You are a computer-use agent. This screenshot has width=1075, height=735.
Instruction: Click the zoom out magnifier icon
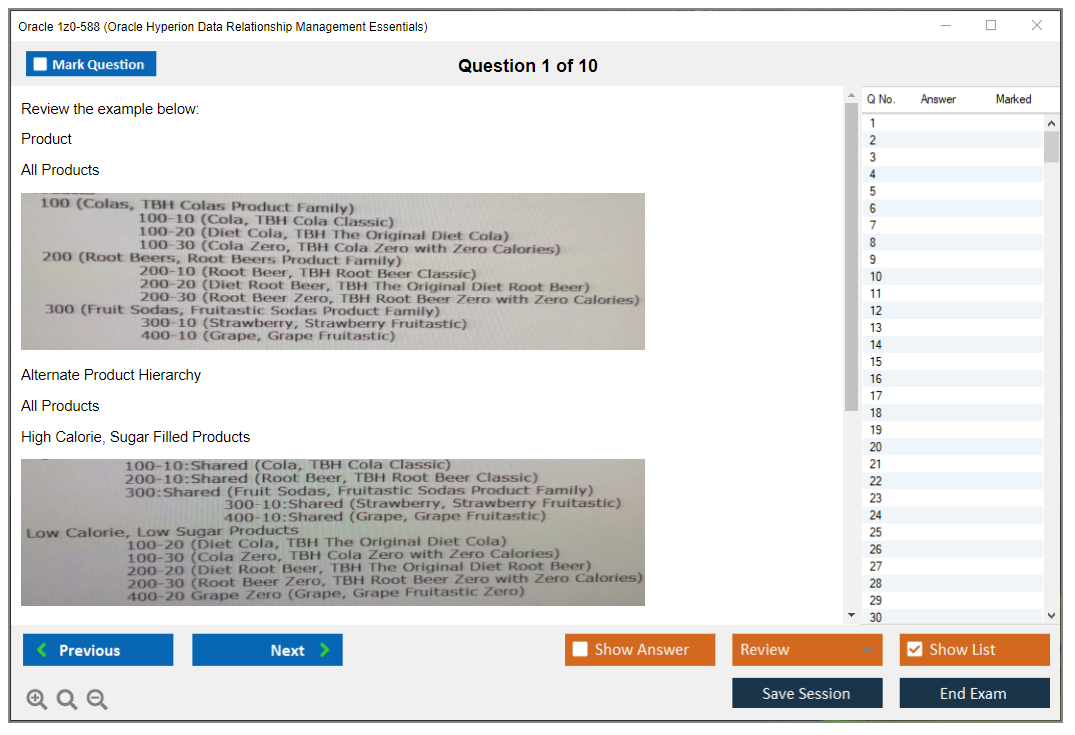pos(97,700)
